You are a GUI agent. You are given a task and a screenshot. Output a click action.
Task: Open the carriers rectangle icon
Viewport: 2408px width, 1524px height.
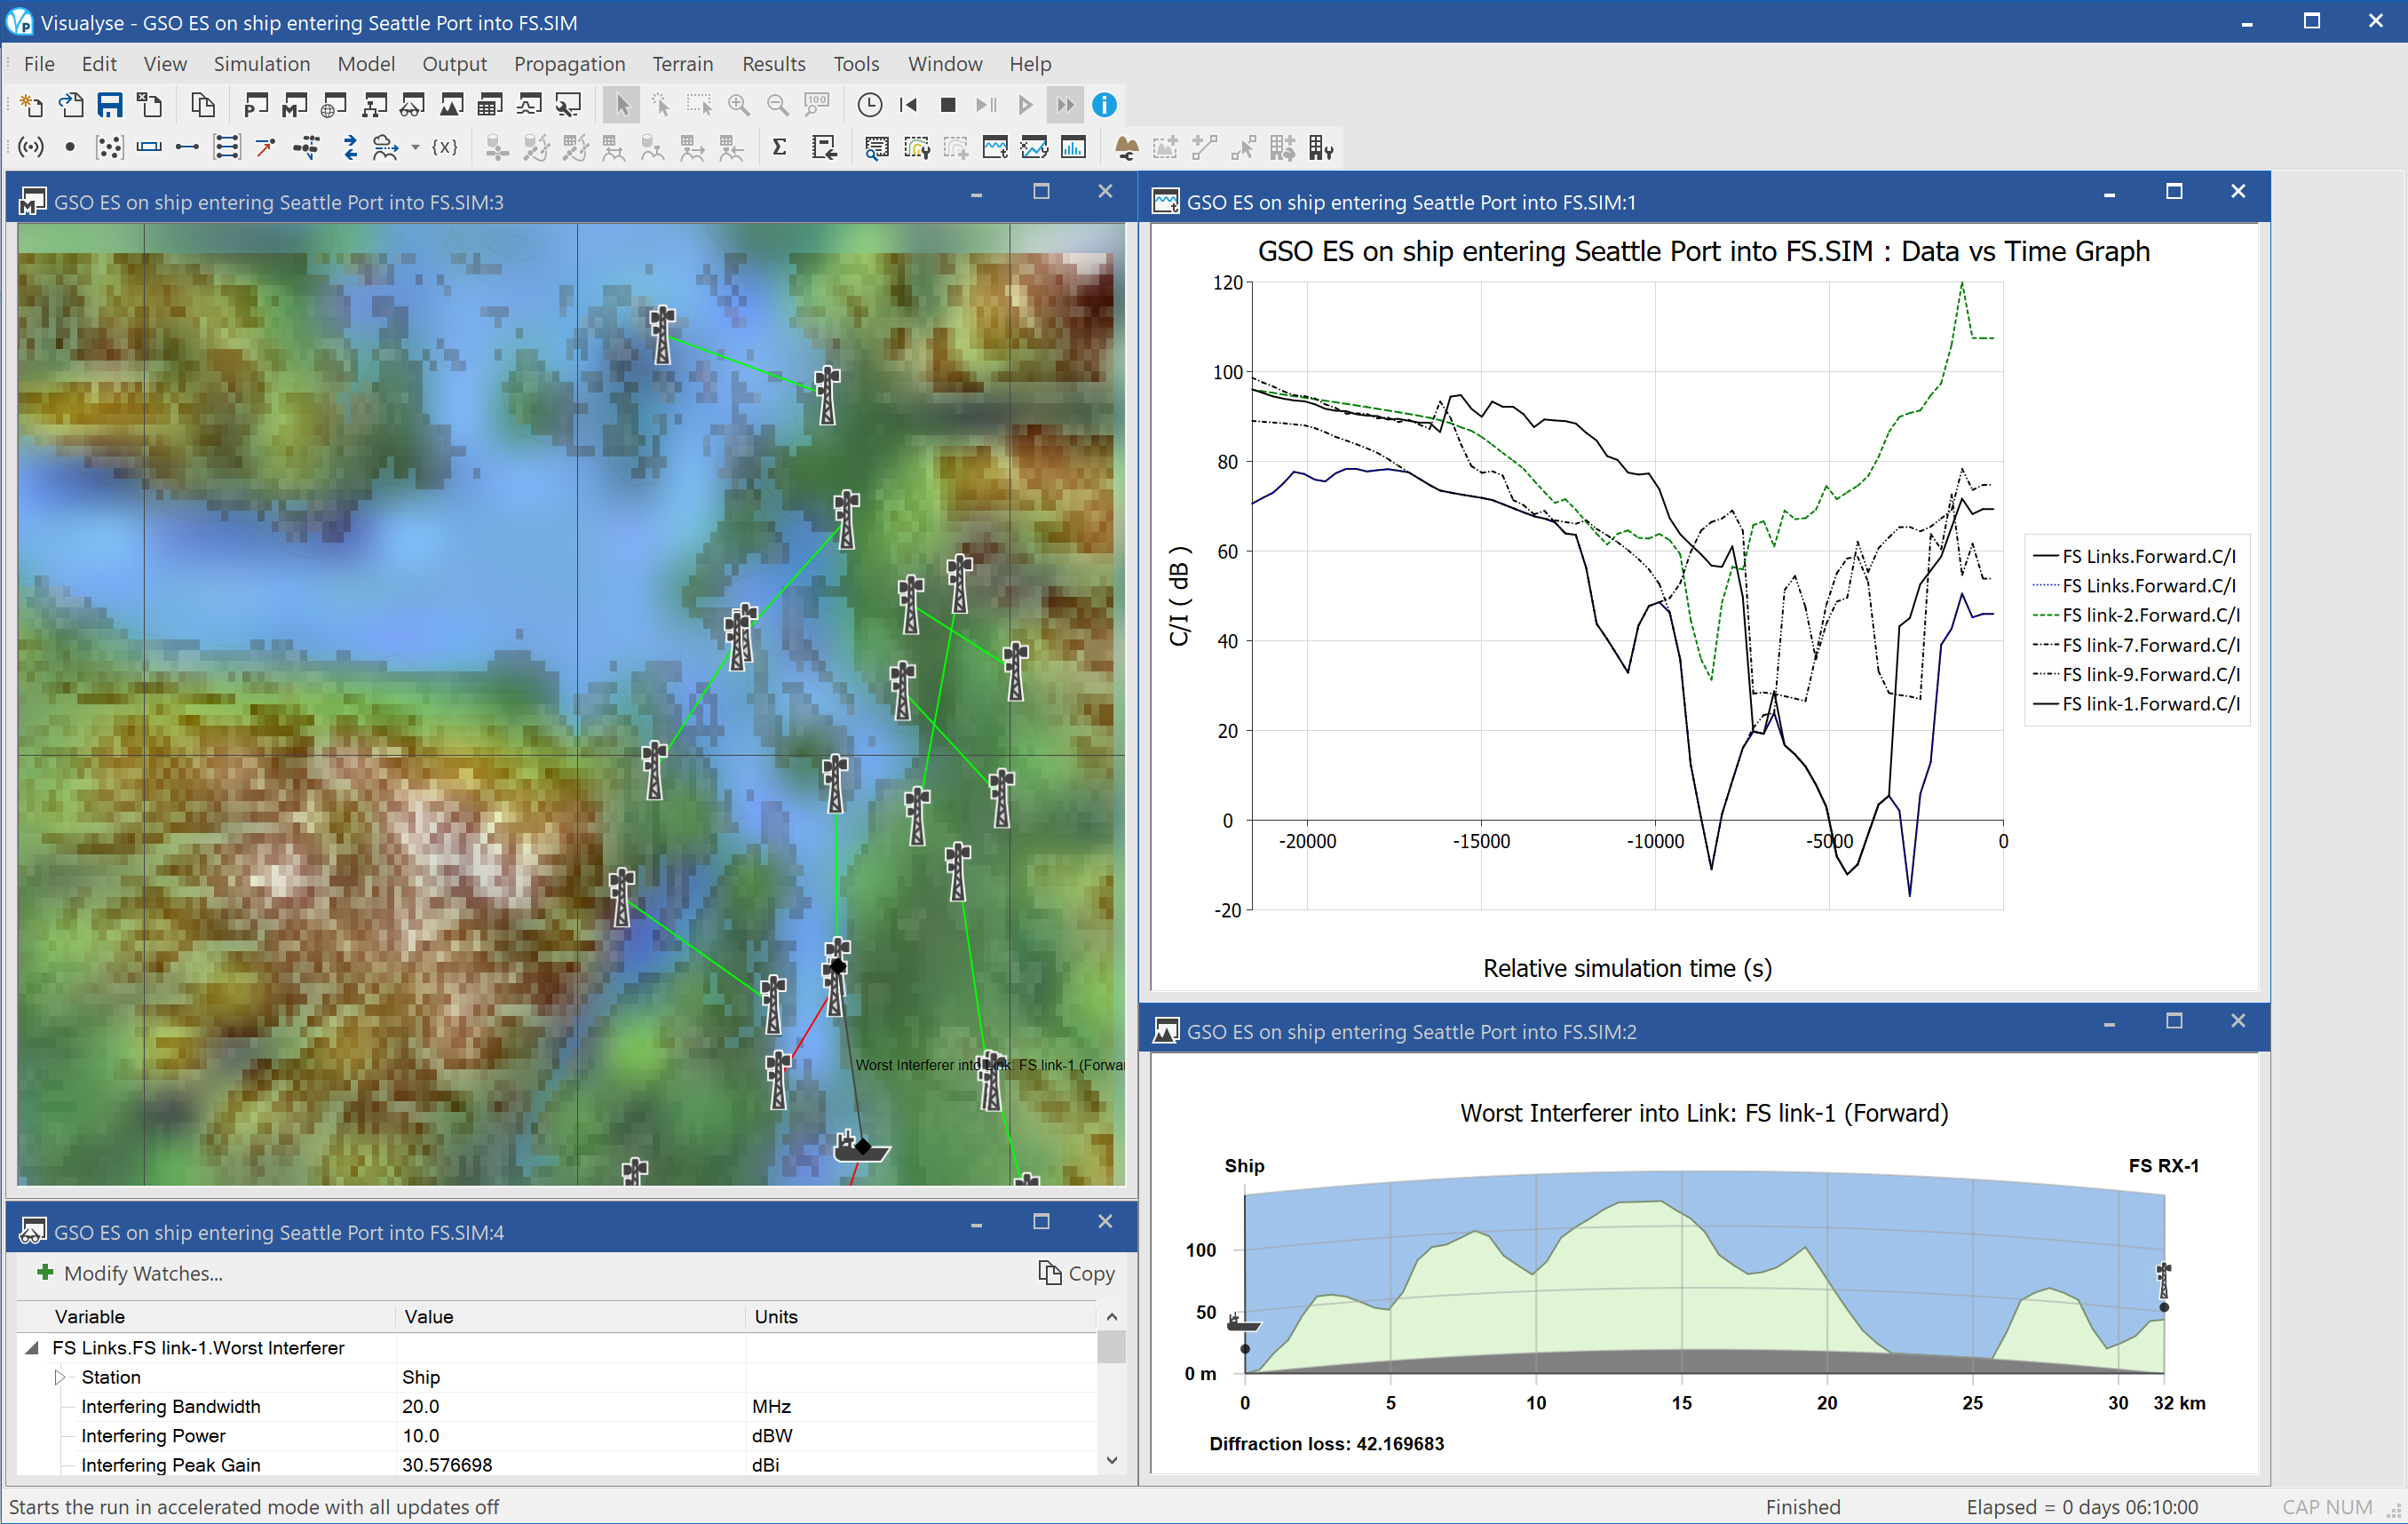(x=149, y=148)
